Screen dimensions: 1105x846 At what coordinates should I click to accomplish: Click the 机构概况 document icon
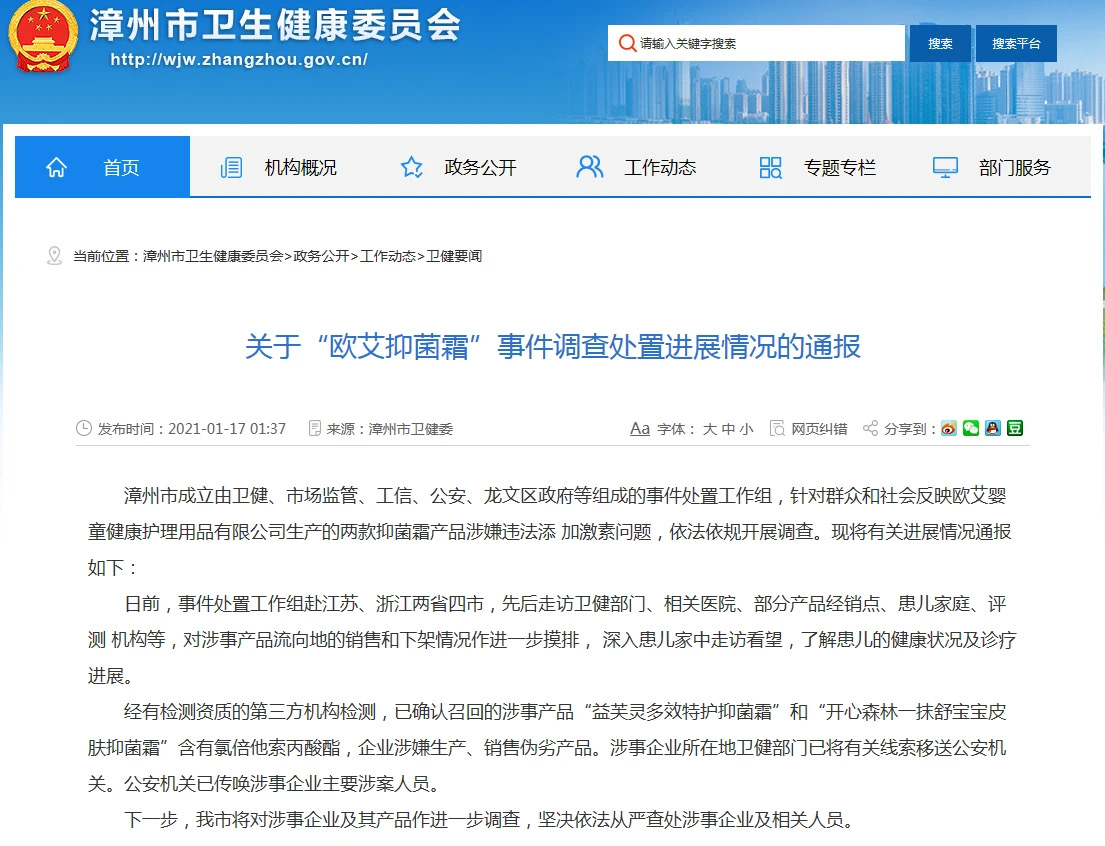point(231,168)
